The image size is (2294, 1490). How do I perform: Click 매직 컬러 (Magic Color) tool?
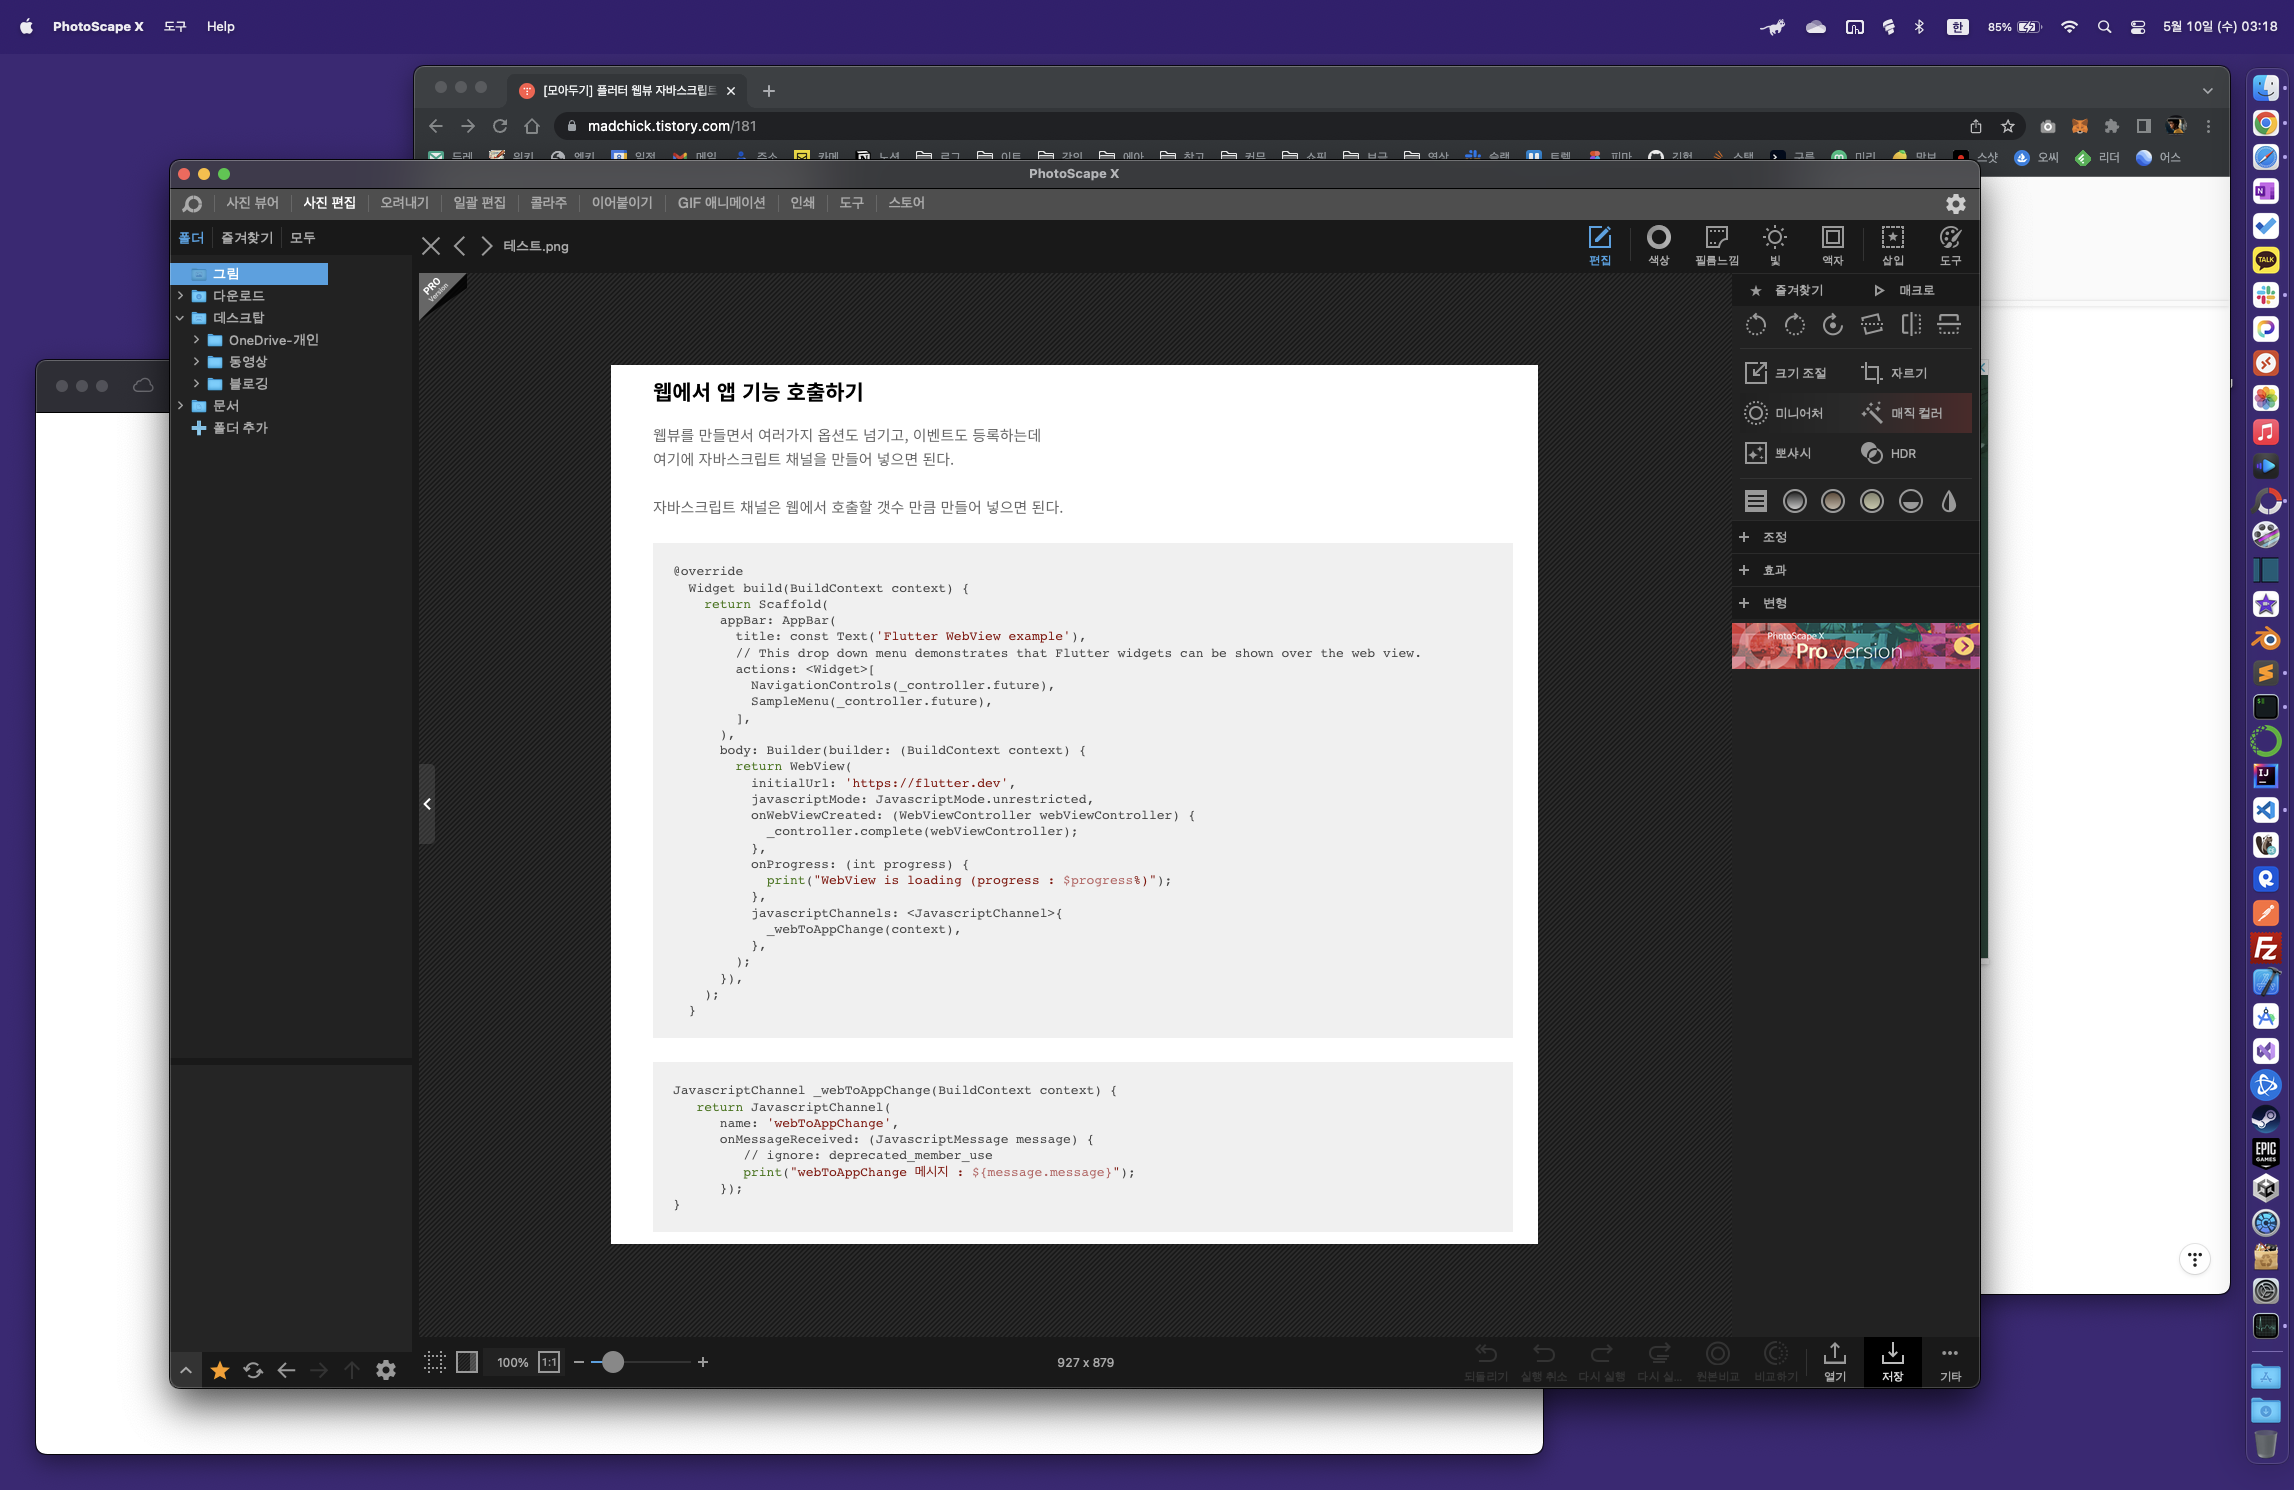[x=1904, y=413]
